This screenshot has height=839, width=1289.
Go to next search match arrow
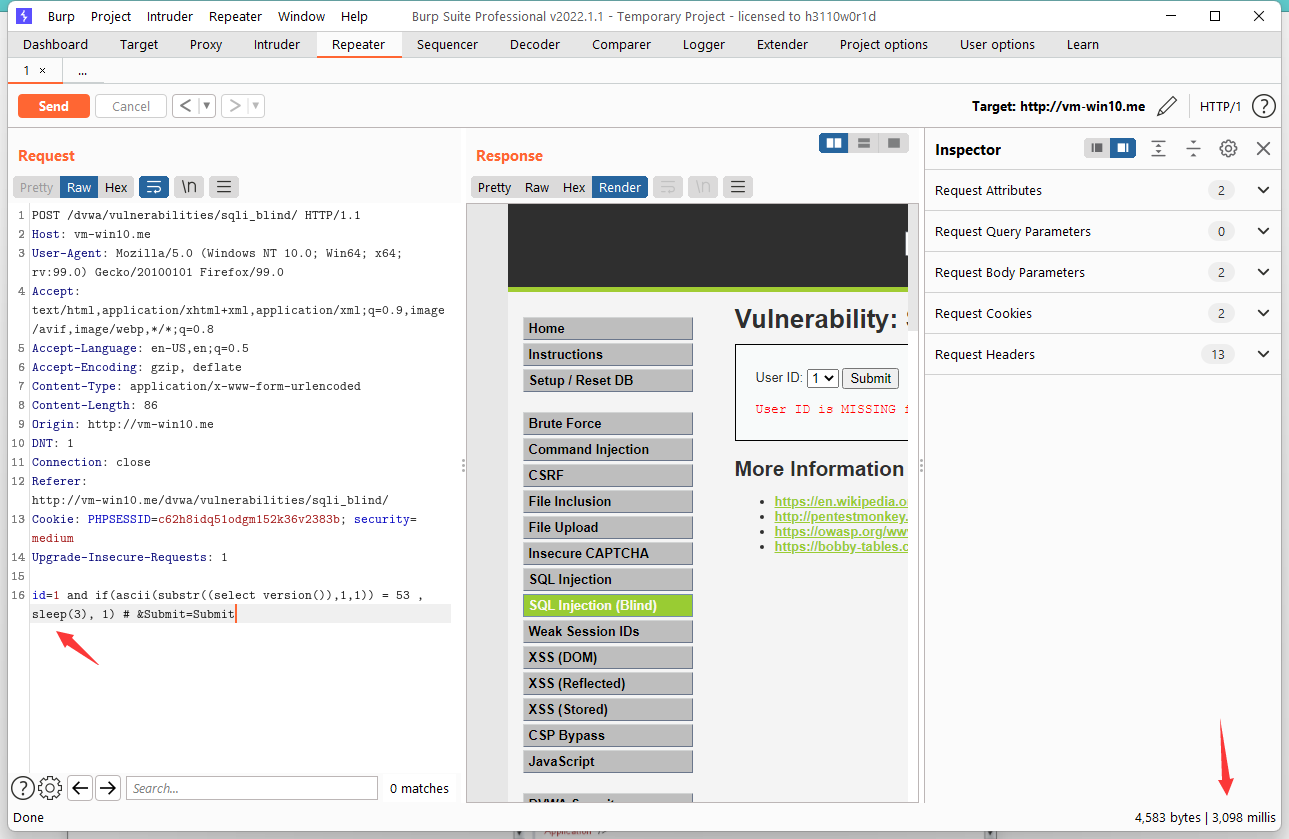(108, 788)
